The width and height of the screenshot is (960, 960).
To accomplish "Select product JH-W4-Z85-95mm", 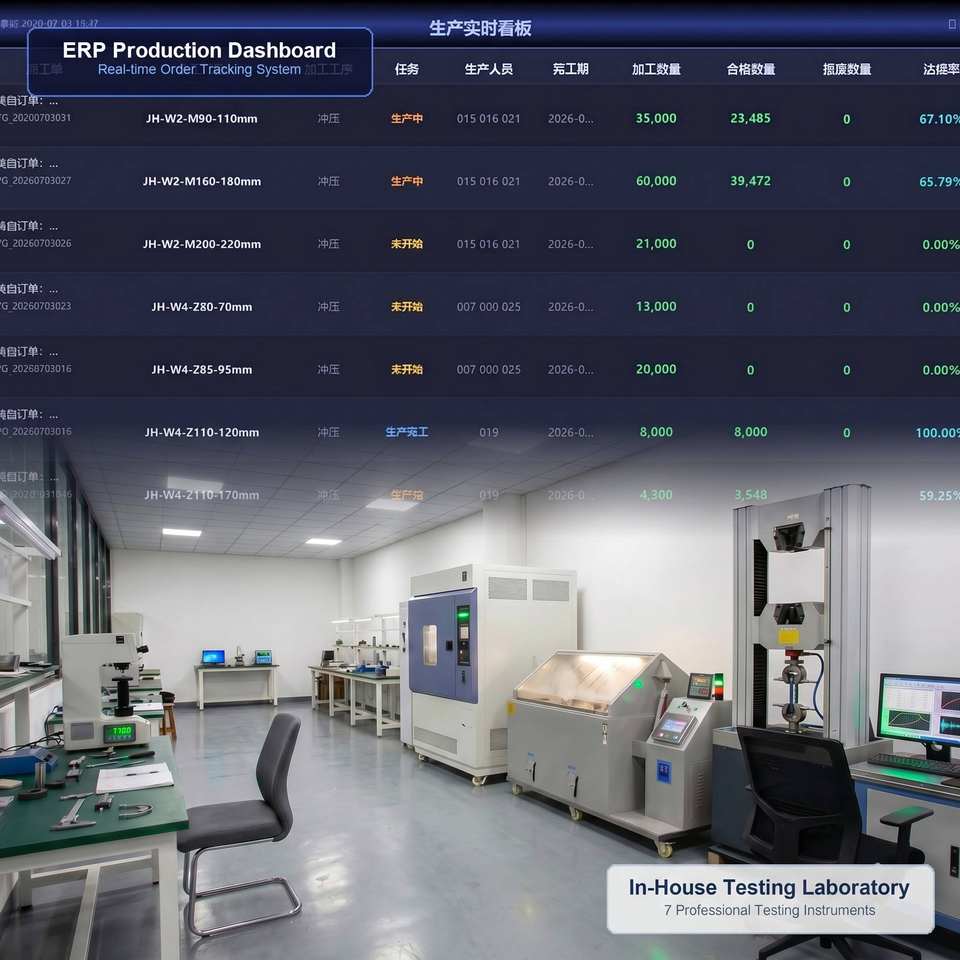I will (x=201, y=369).
